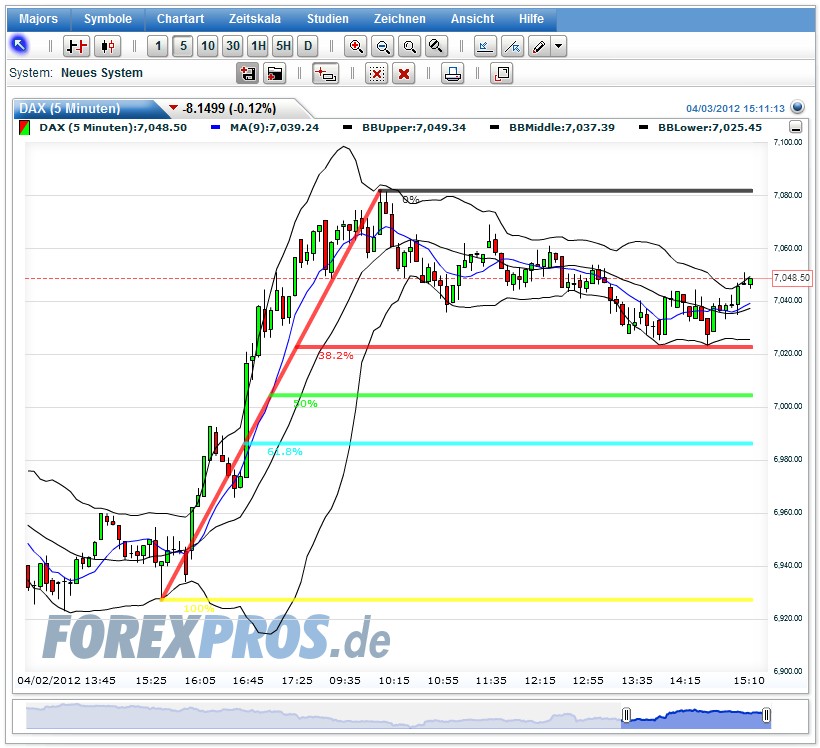Click the open system folder icon
This screenshot has width=820, height=748.
(x=275, y=73)
